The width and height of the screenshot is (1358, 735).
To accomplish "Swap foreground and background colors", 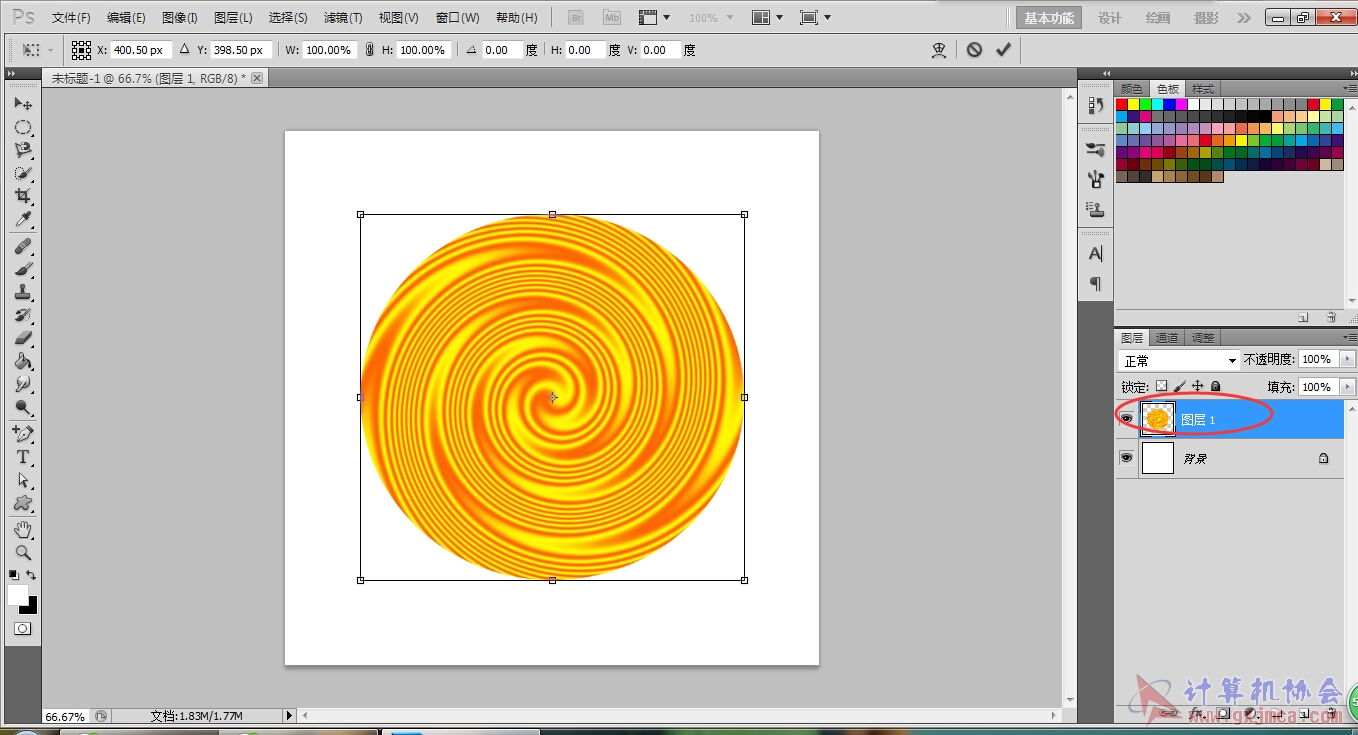I will click(31, 575).
